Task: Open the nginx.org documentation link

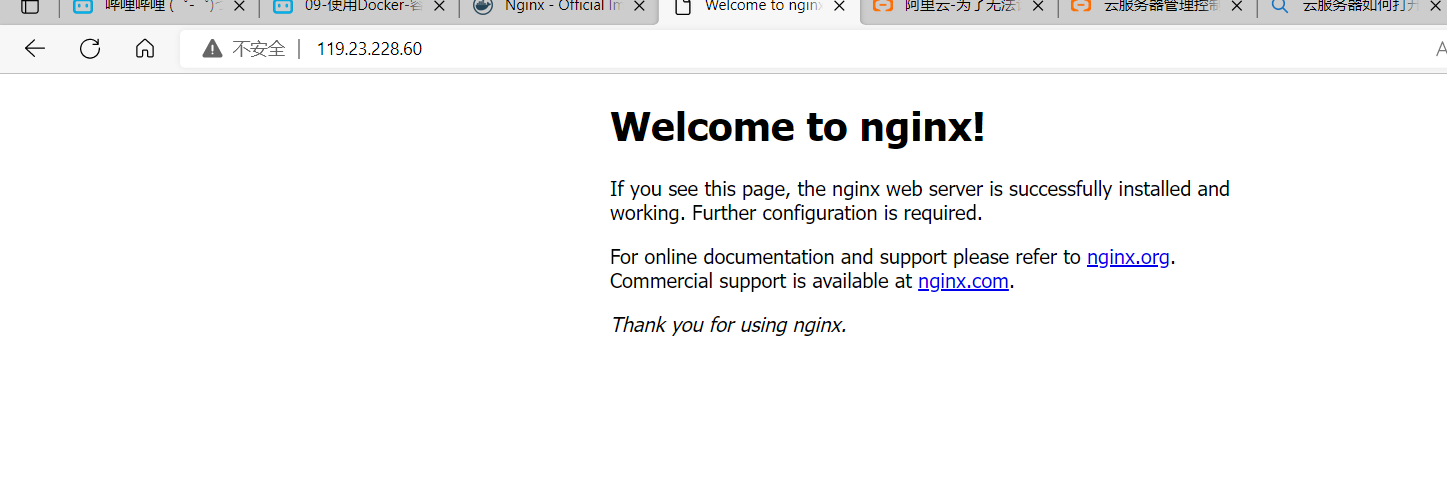Action: click(1128, 257)
